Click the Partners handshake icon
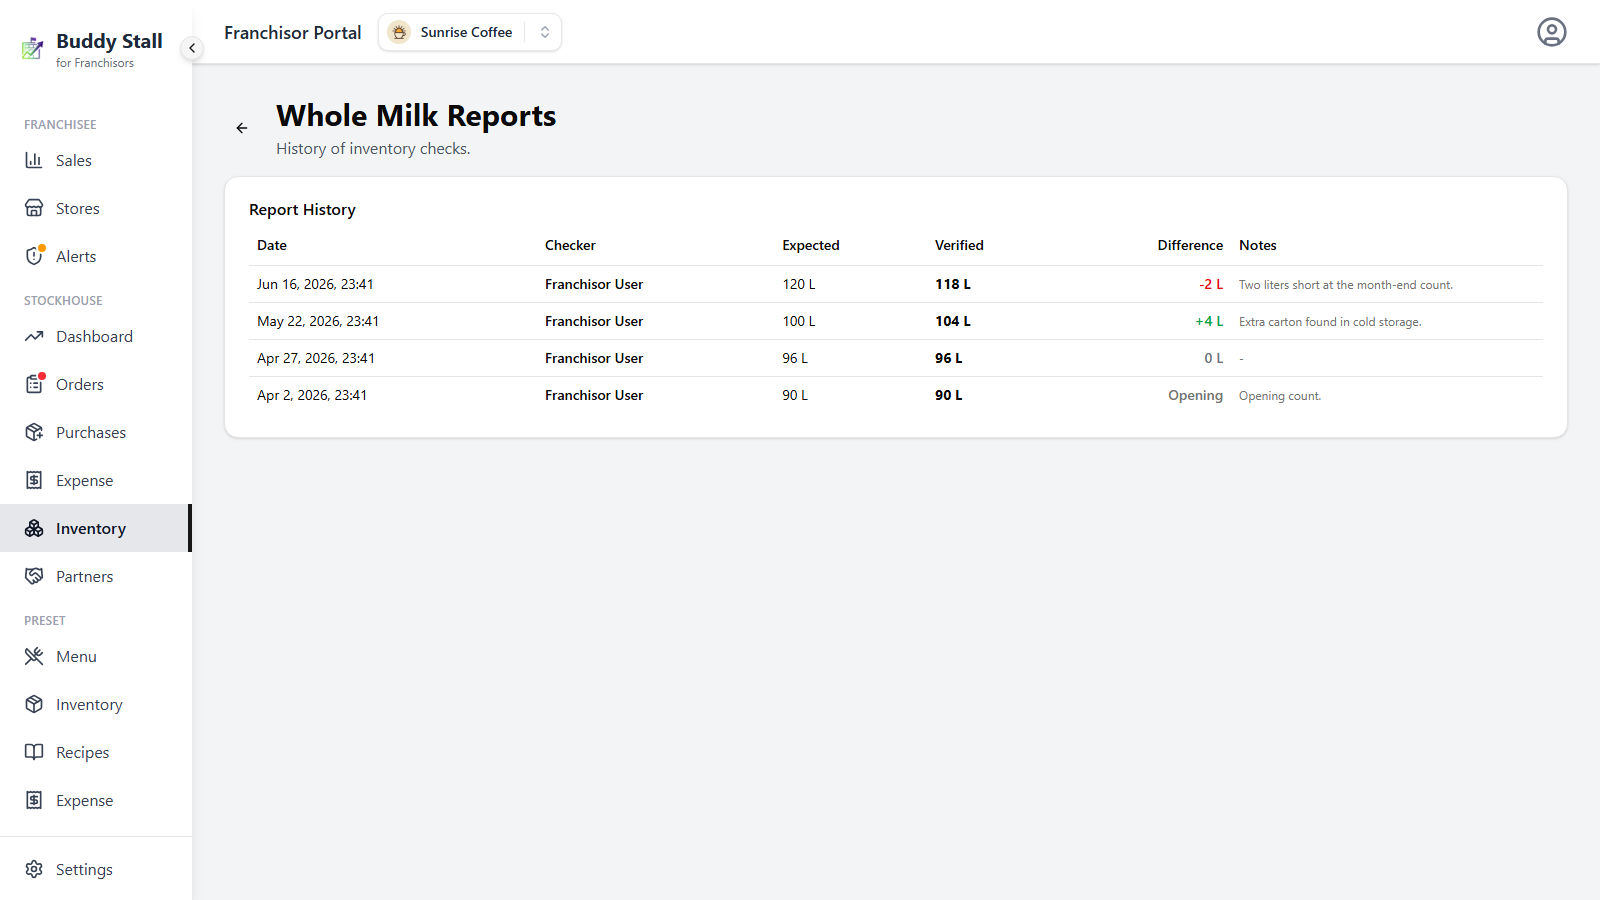This screenshot has width=1600, height=900. pos(34,576)
